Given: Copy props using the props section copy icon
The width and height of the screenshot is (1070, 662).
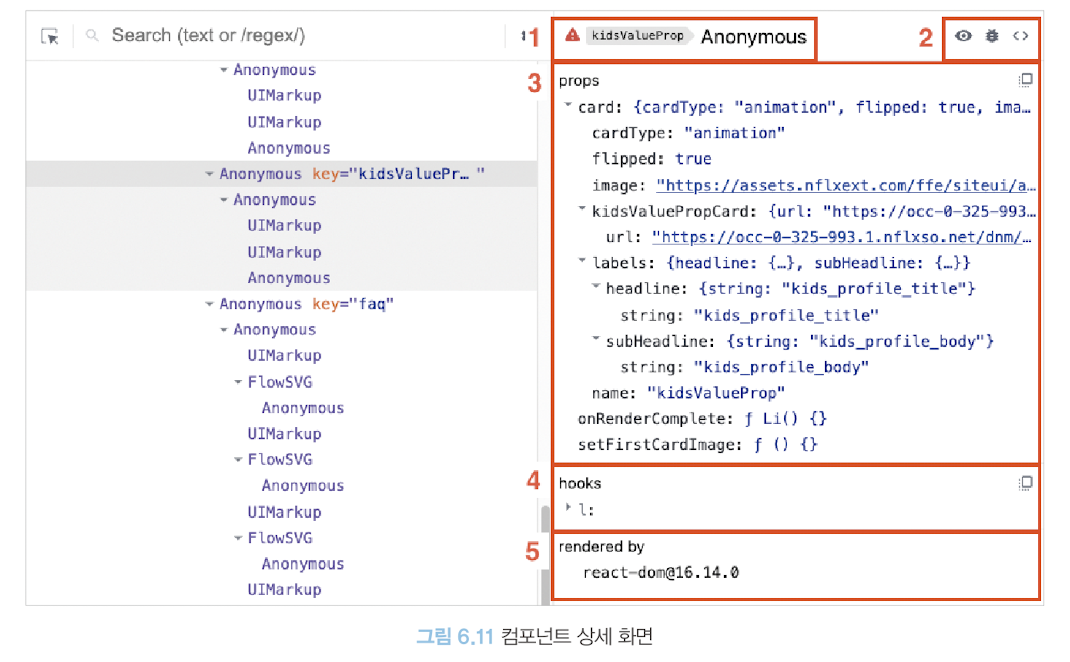Looking at the screenshot, I should pos(1025,80).
